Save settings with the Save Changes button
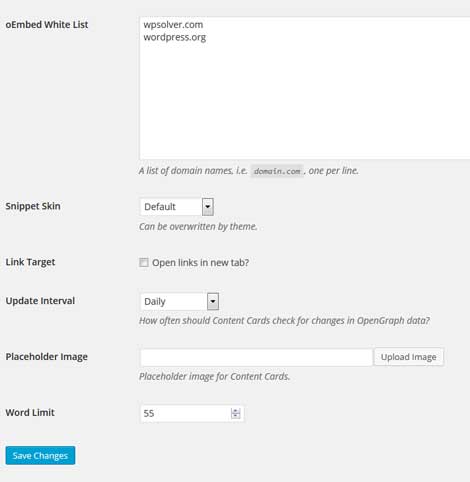Image resolution: width=470 pixels, height=482 pixels. click(x=40, y=455)
